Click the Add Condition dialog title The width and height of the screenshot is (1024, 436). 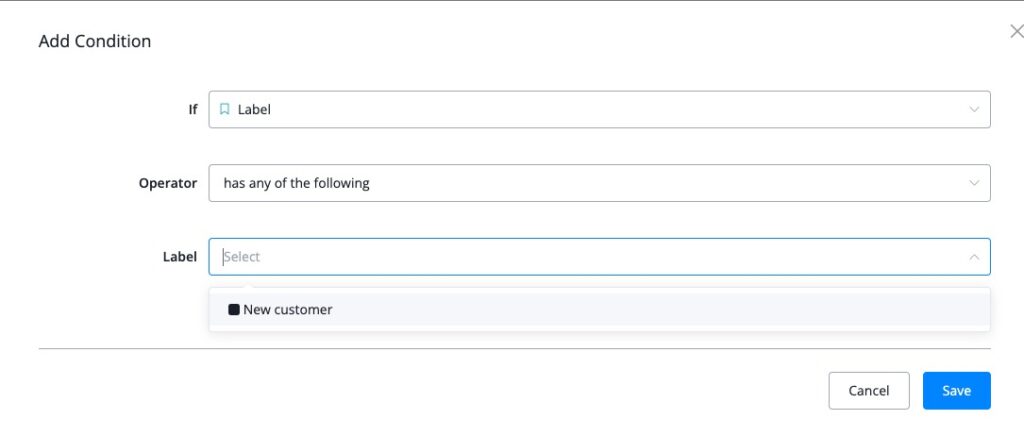click(95, 42)
